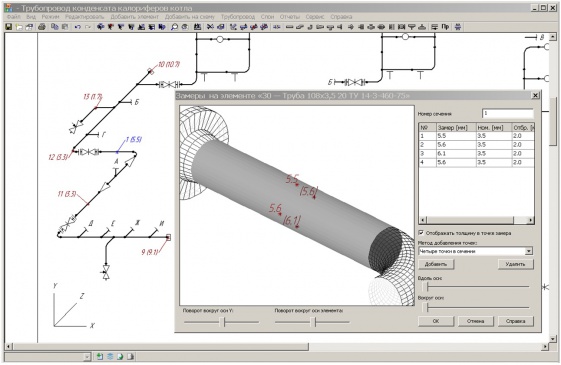Select the straight pipe element icon
The width and height of the screenshot is (561, 365).
tap(290, 27)
